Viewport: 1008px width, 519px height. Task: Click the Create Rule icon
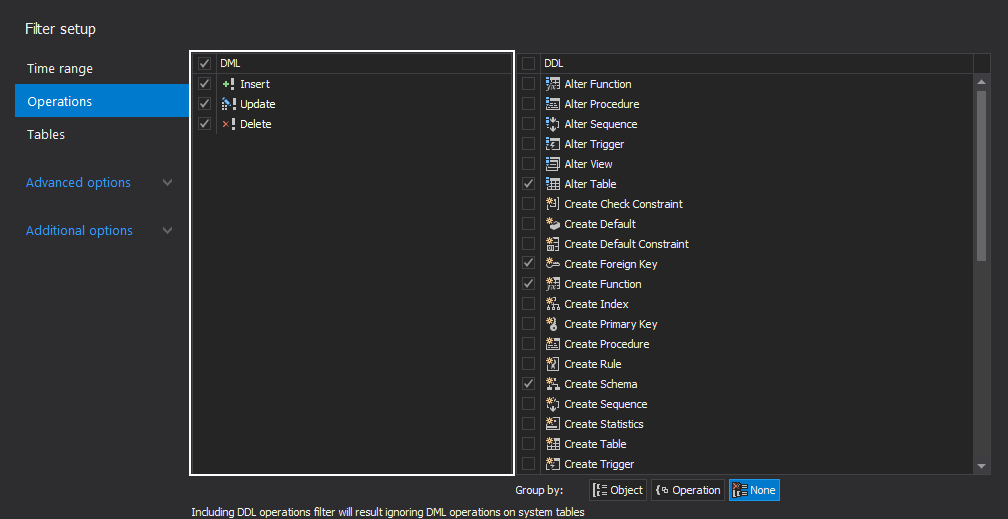point(552,364)
